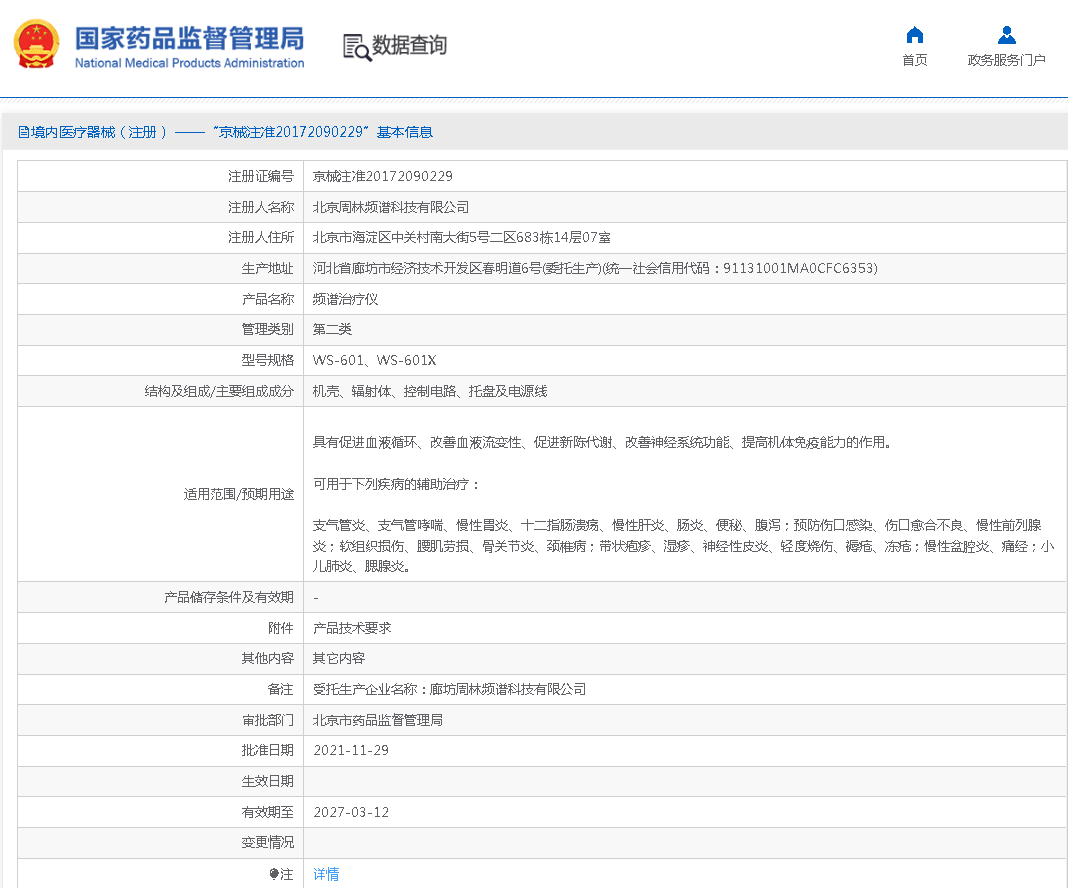Click approval date 2021-11-29
Viewport: 1068px width, 888px height.
point(351,750)
